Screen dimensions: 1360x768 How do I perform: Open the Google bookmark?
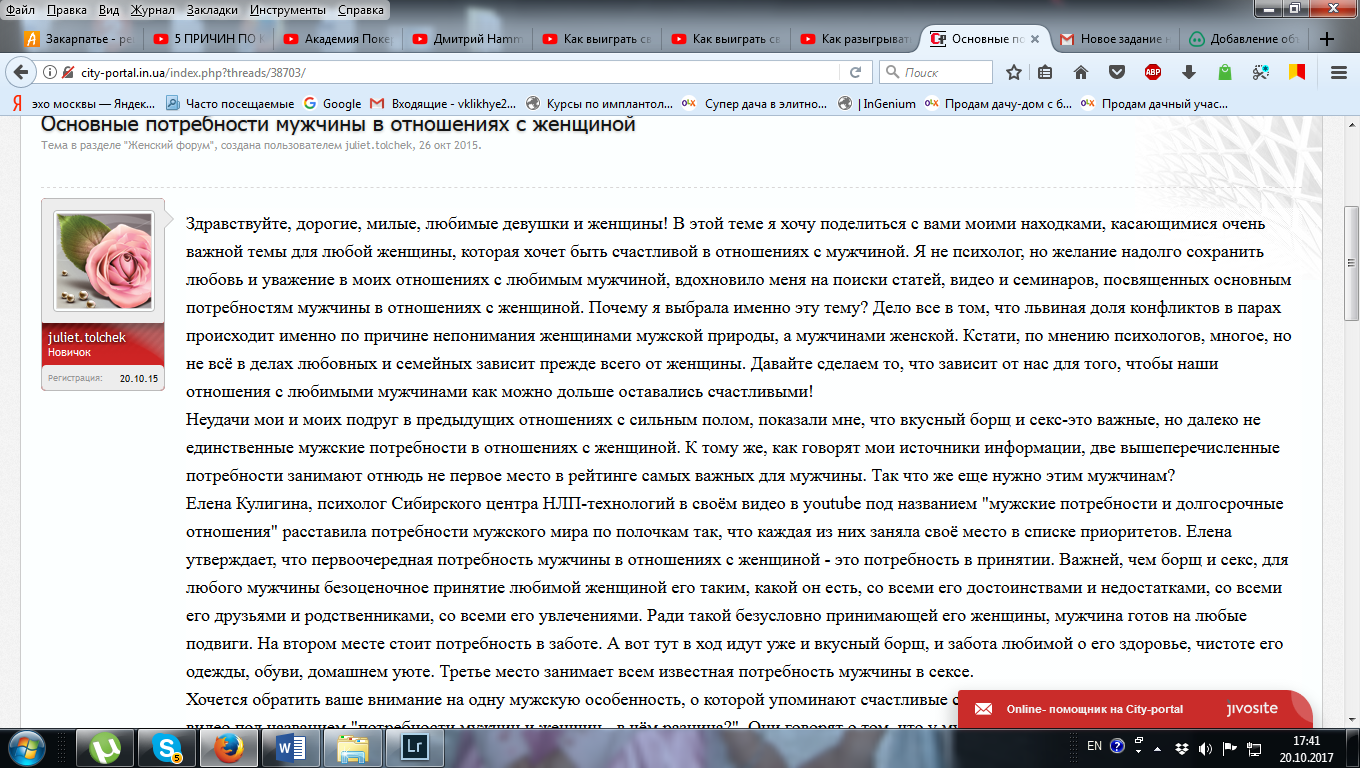pos(332,103)
